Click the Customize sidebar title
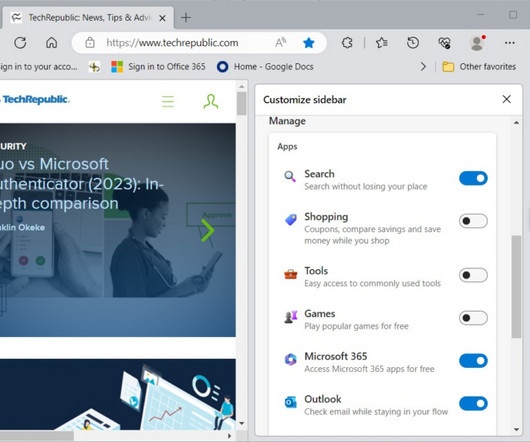This screenshot has height=442, width=530. pyautogui.click(x=305, y=100)
